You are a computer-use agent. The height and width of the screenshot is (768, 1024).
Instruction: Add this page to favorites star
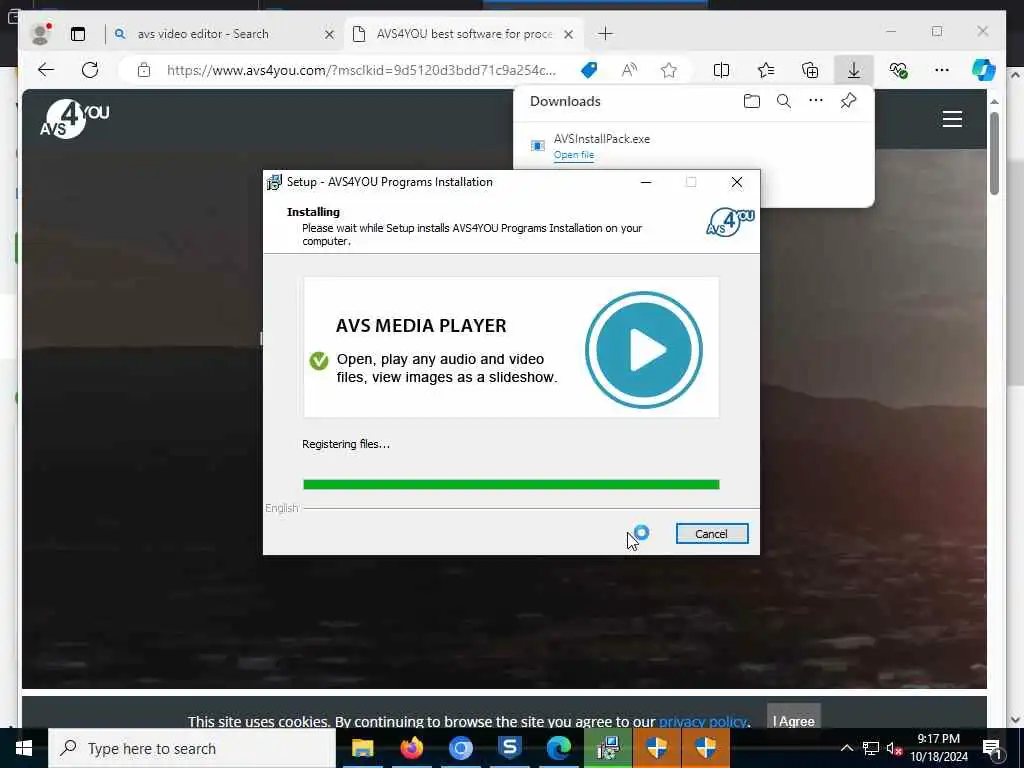[669, 70]
